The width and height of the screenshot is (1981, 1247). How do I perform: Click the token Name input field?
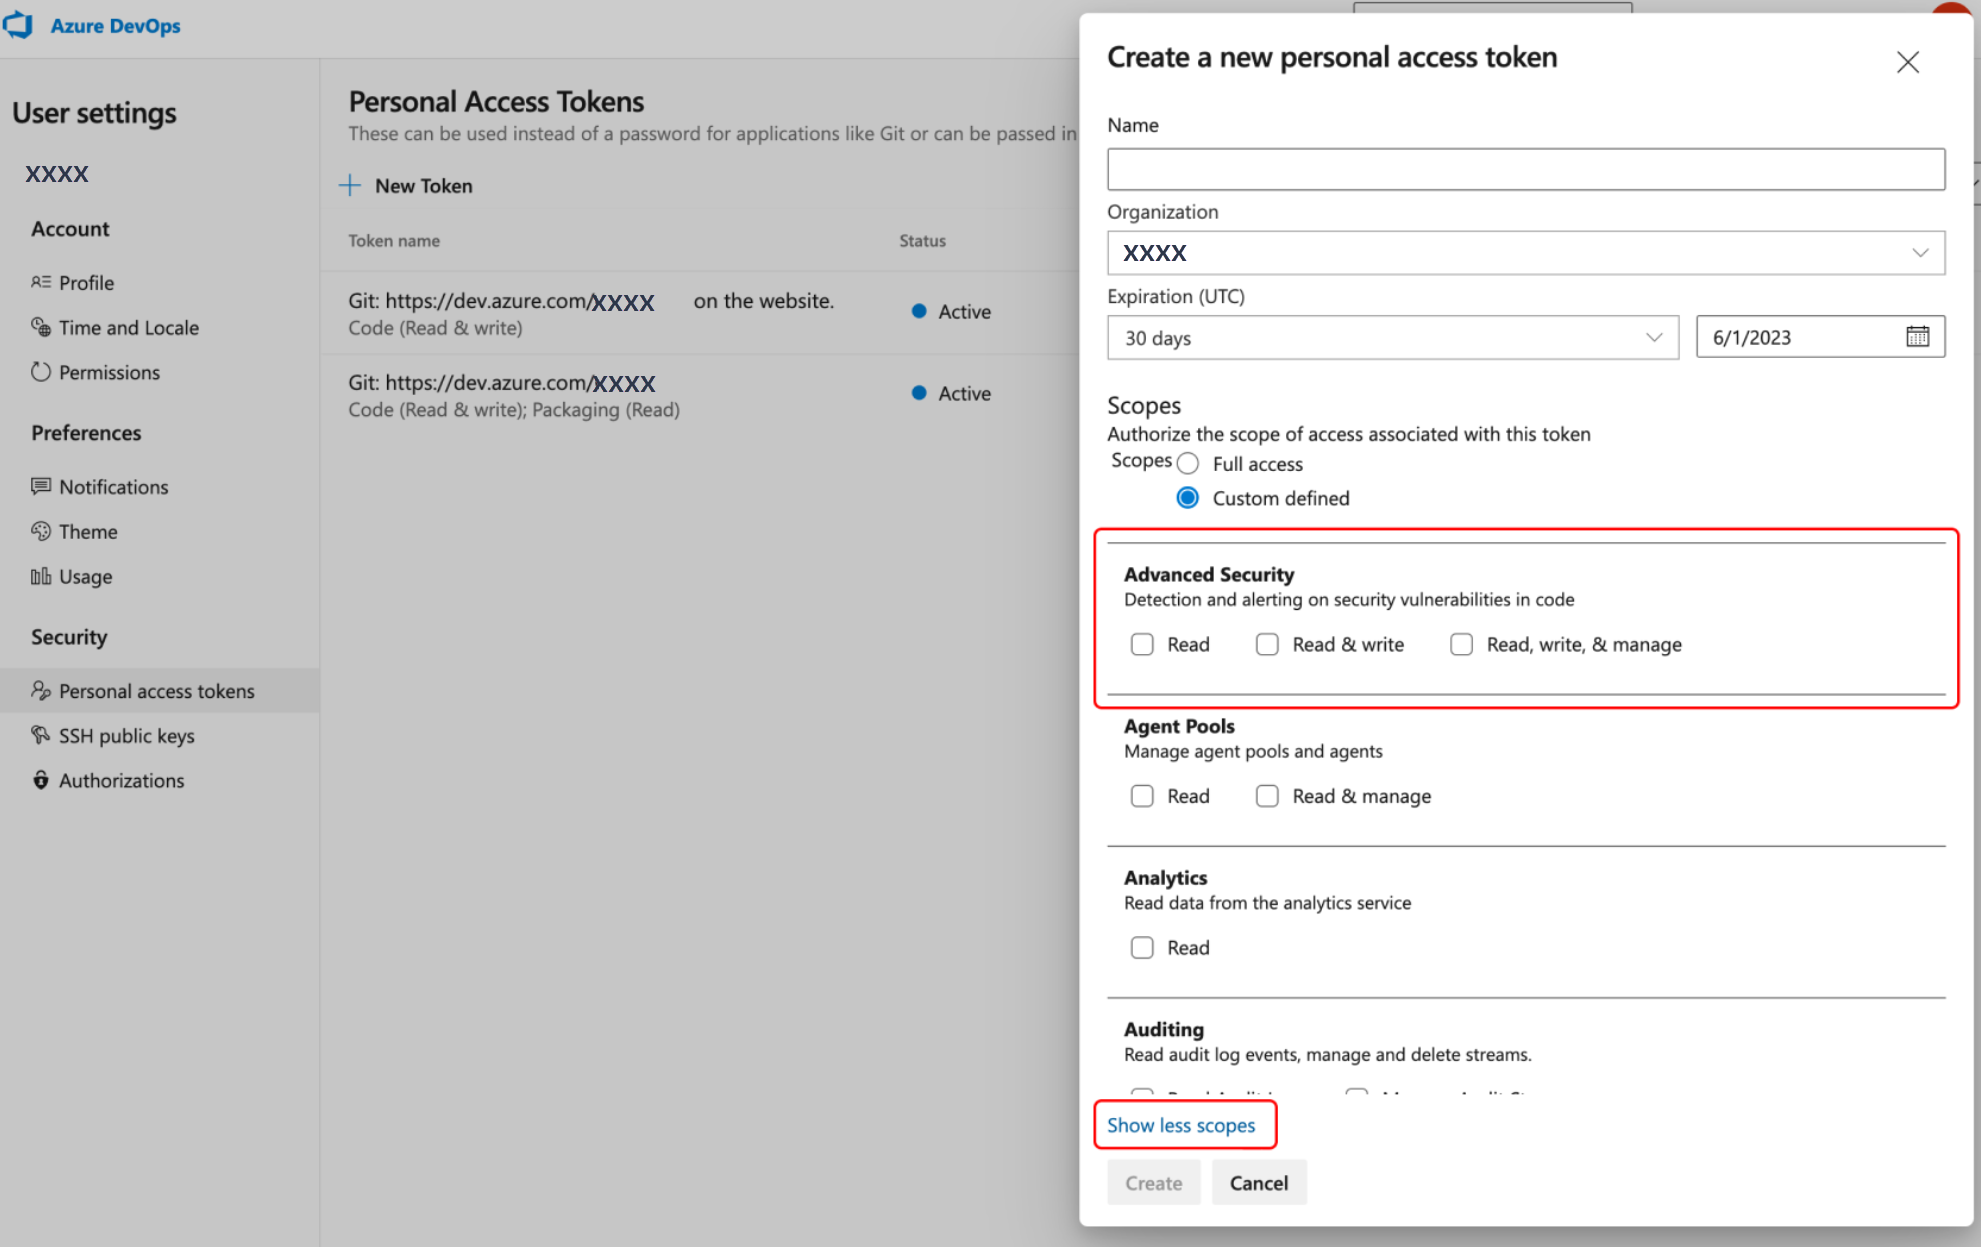tap(1526, 168)
